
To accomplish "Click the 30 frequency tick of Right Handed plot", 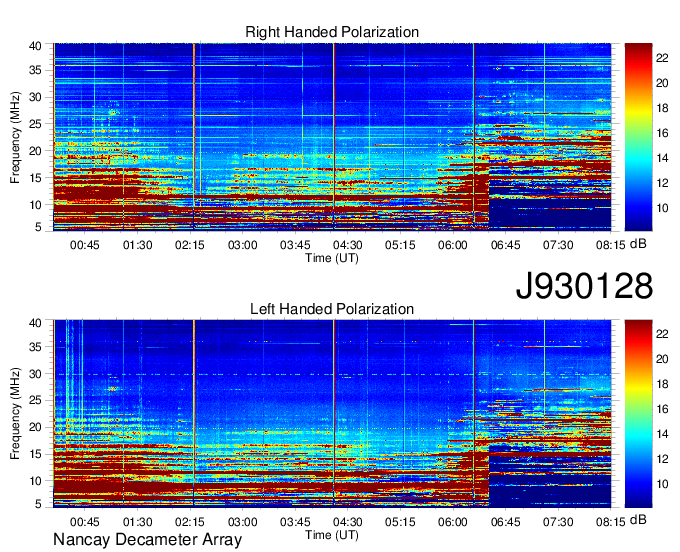I will [x=35, y=97].
